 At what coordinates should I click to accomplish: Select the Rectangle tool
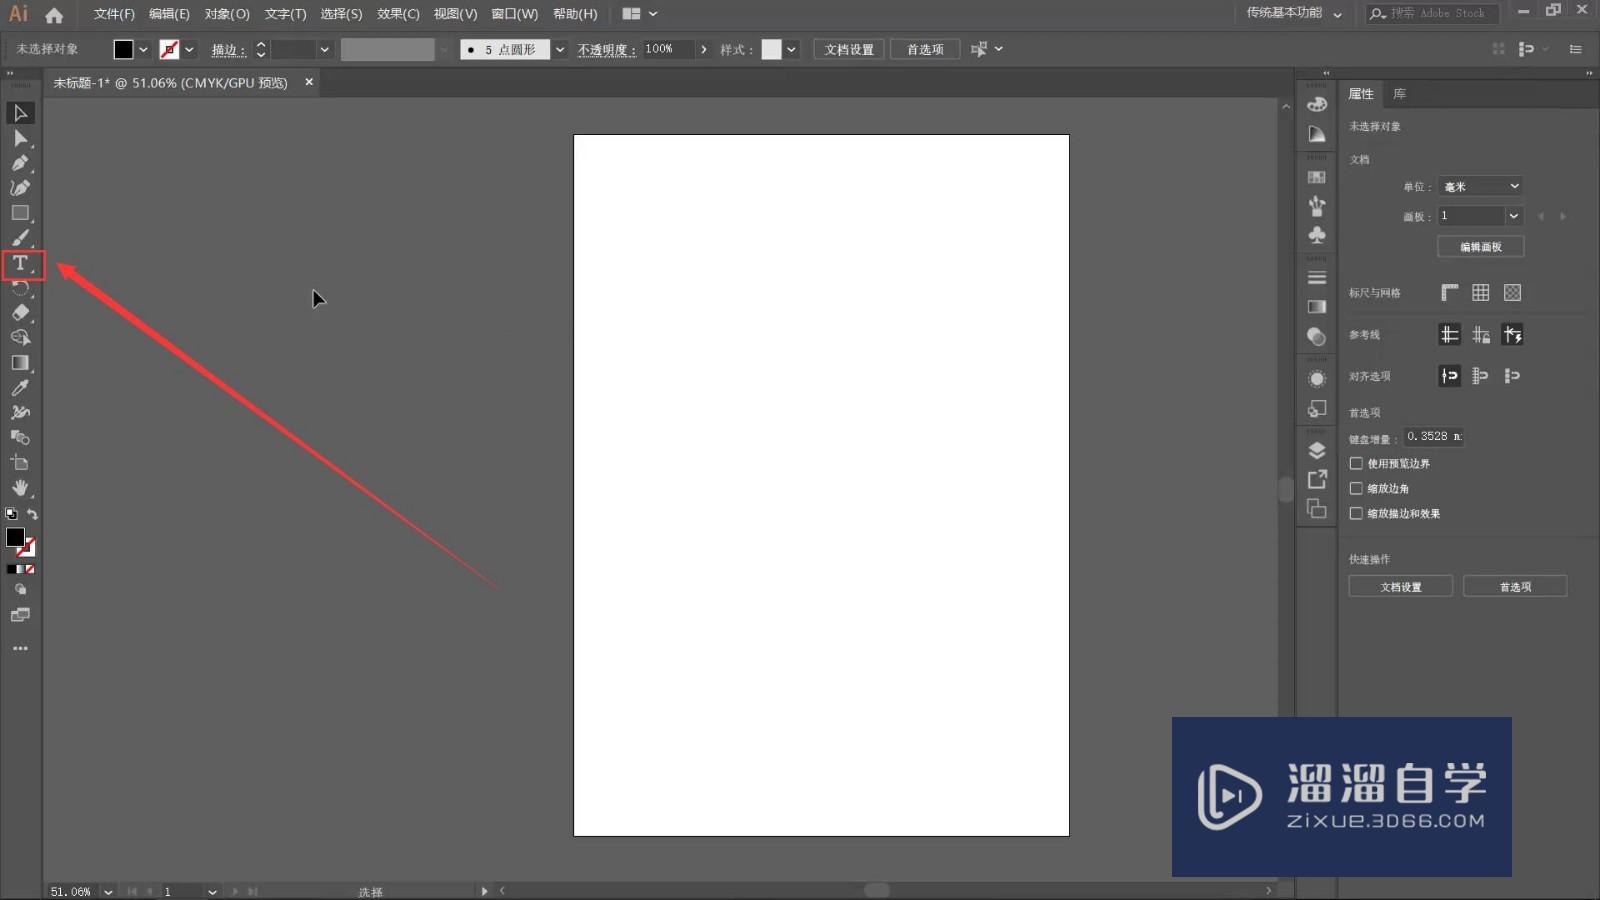(x=20, y=213)
